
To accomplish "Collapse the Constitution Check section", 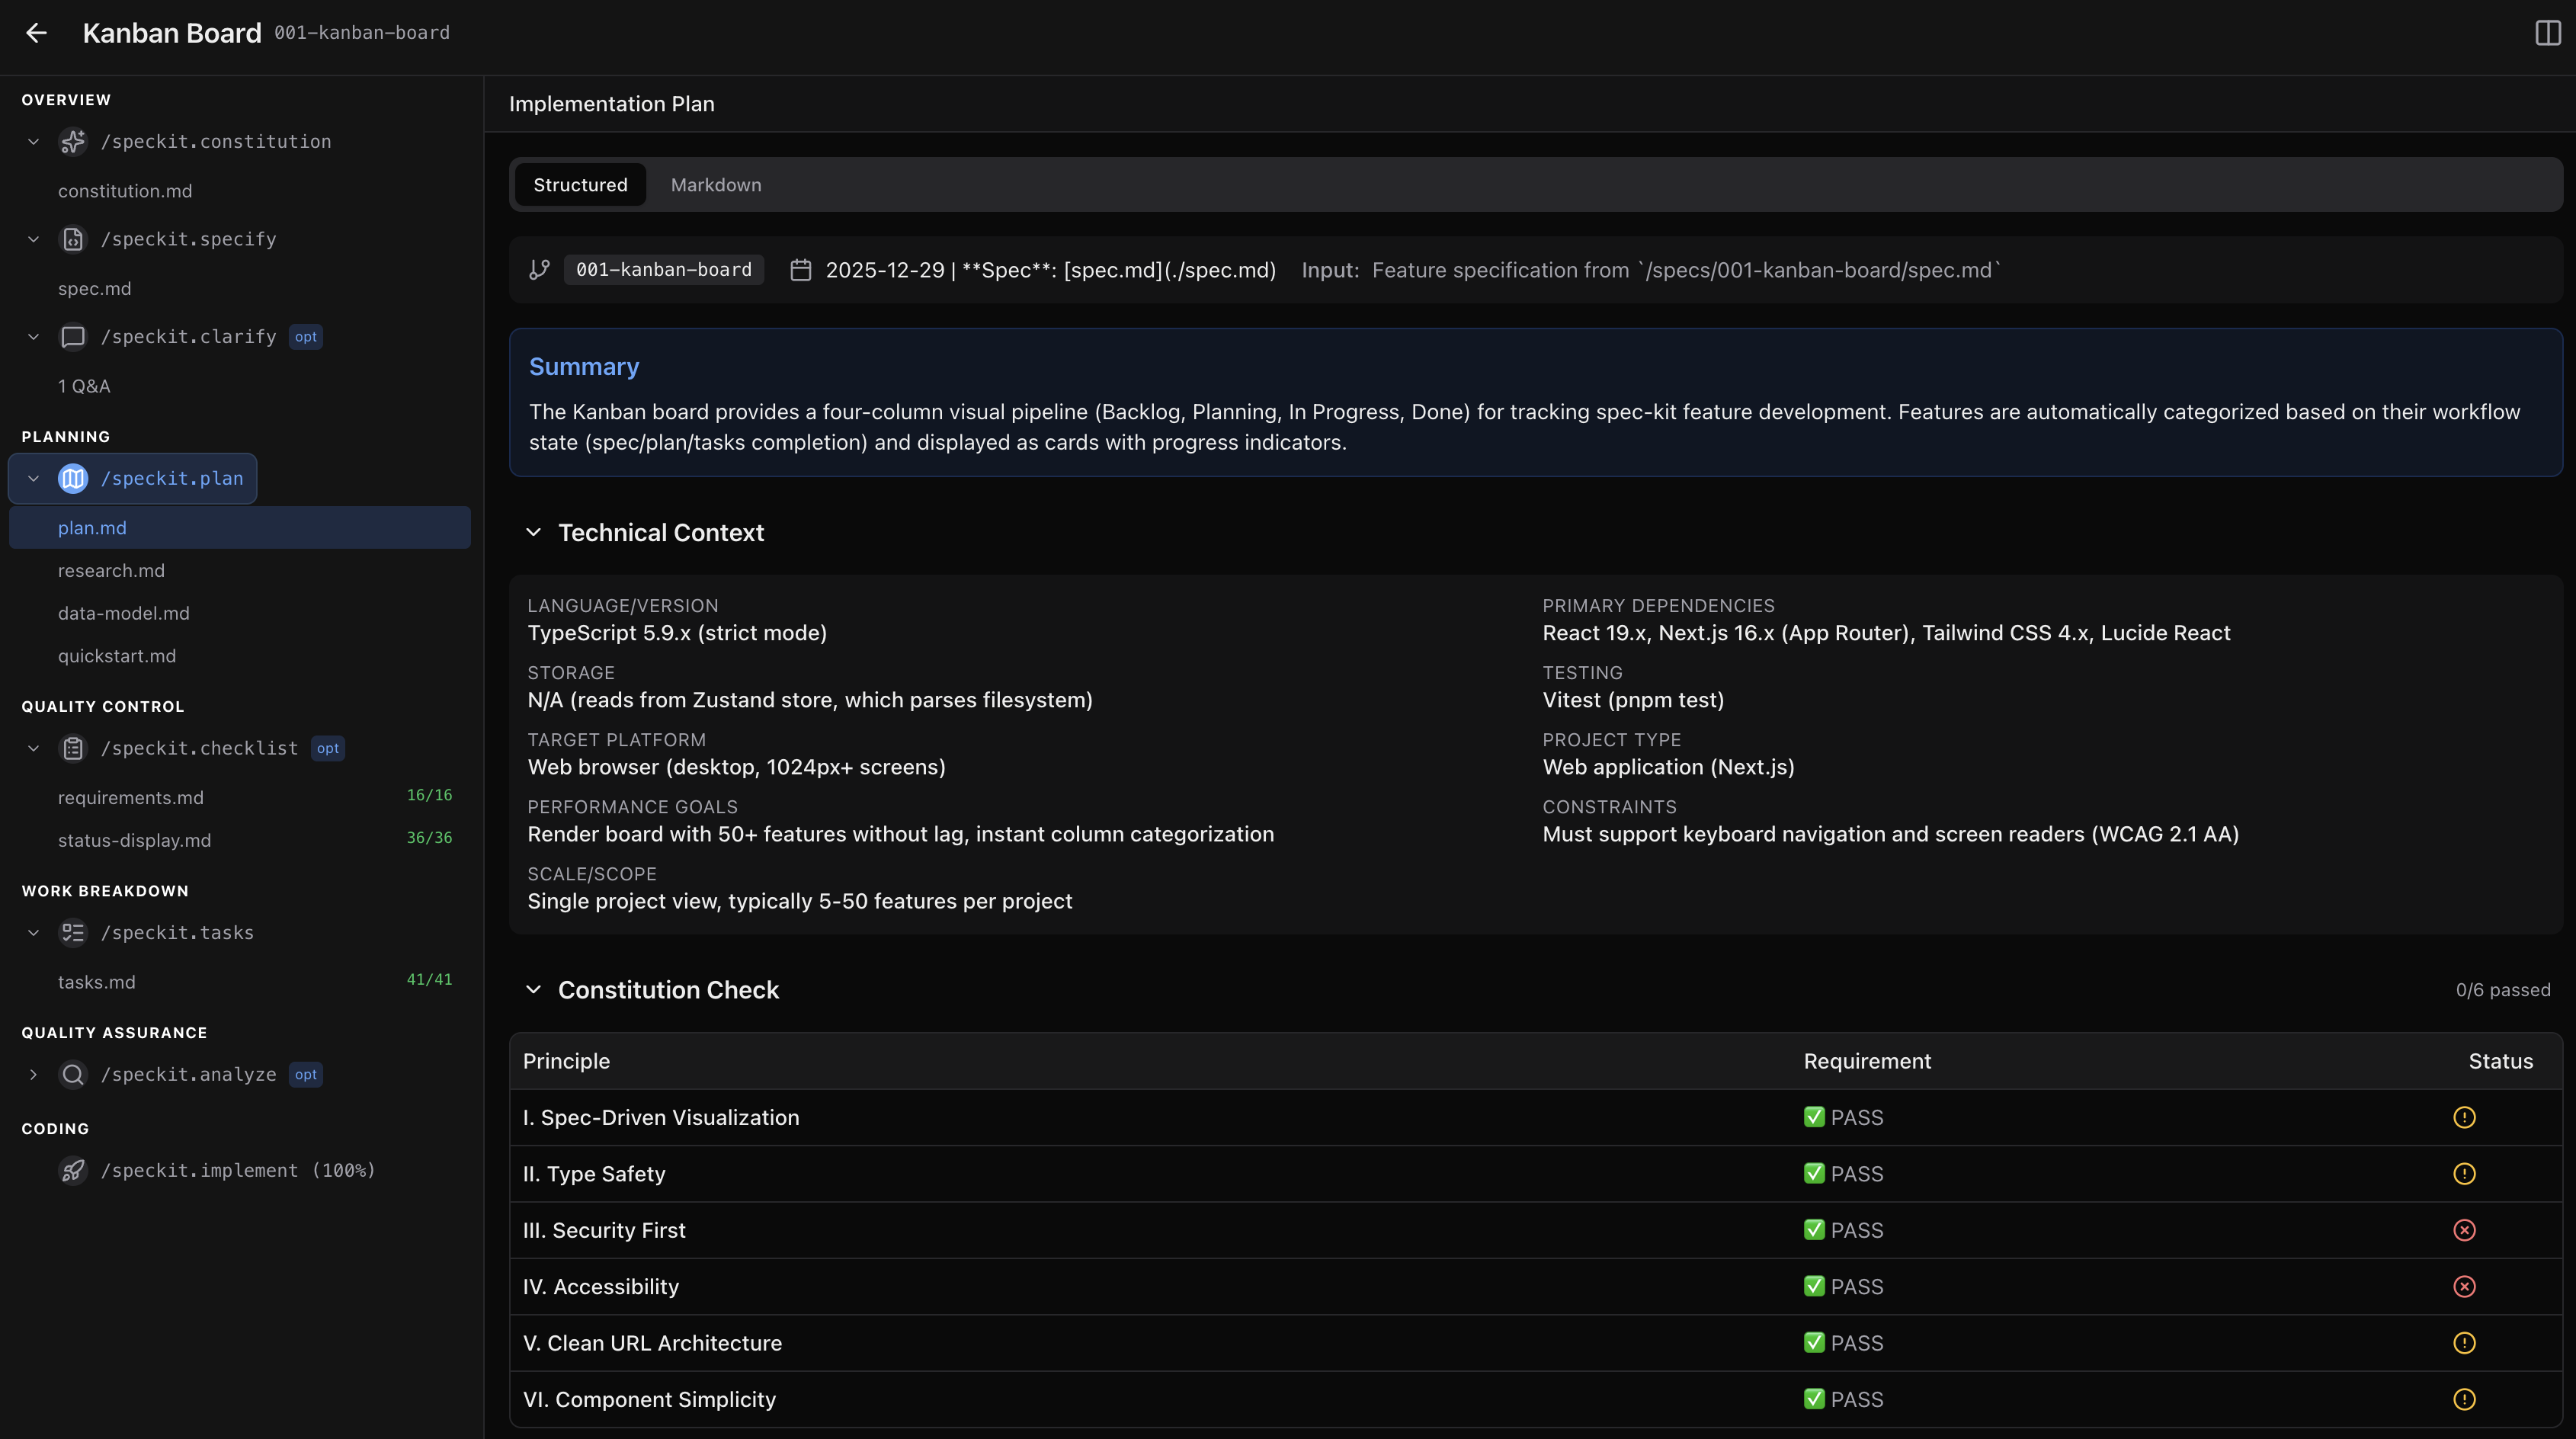I will click(x=534, y=990).
